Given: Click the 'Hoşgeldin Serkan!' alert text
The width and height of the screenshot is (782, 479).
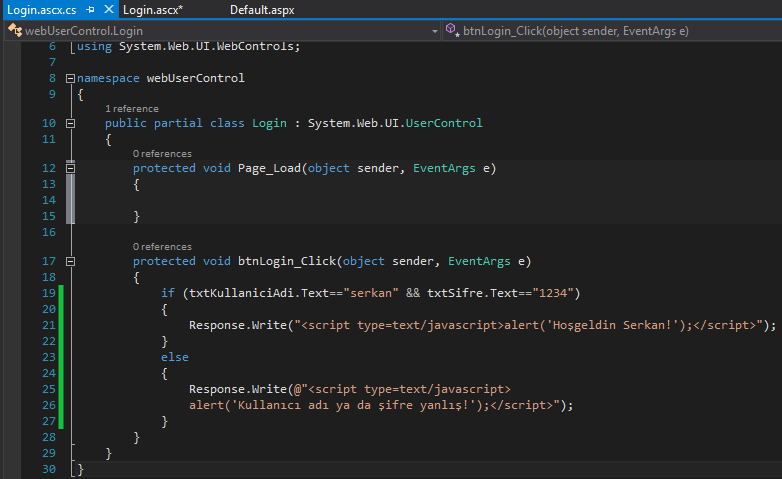Looking at the screenshot, I should tap(612, 325).
